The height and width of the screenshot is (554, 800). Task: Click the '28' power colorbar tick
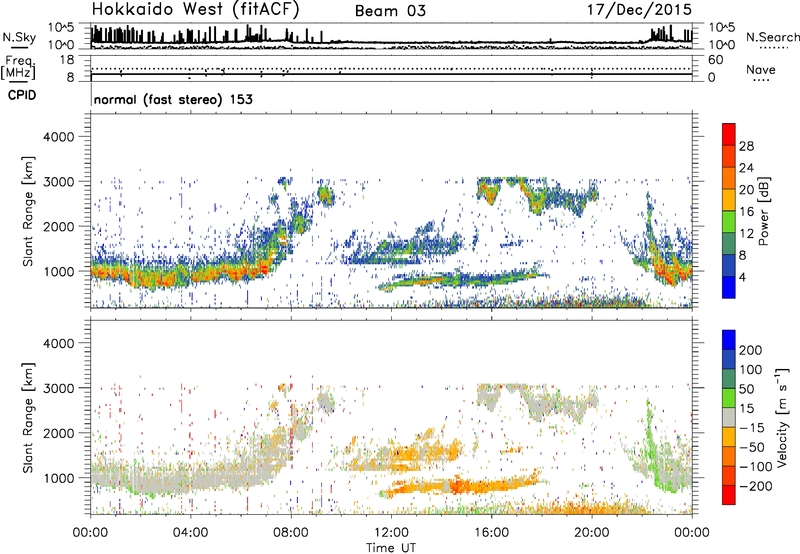tap(746, 146)
